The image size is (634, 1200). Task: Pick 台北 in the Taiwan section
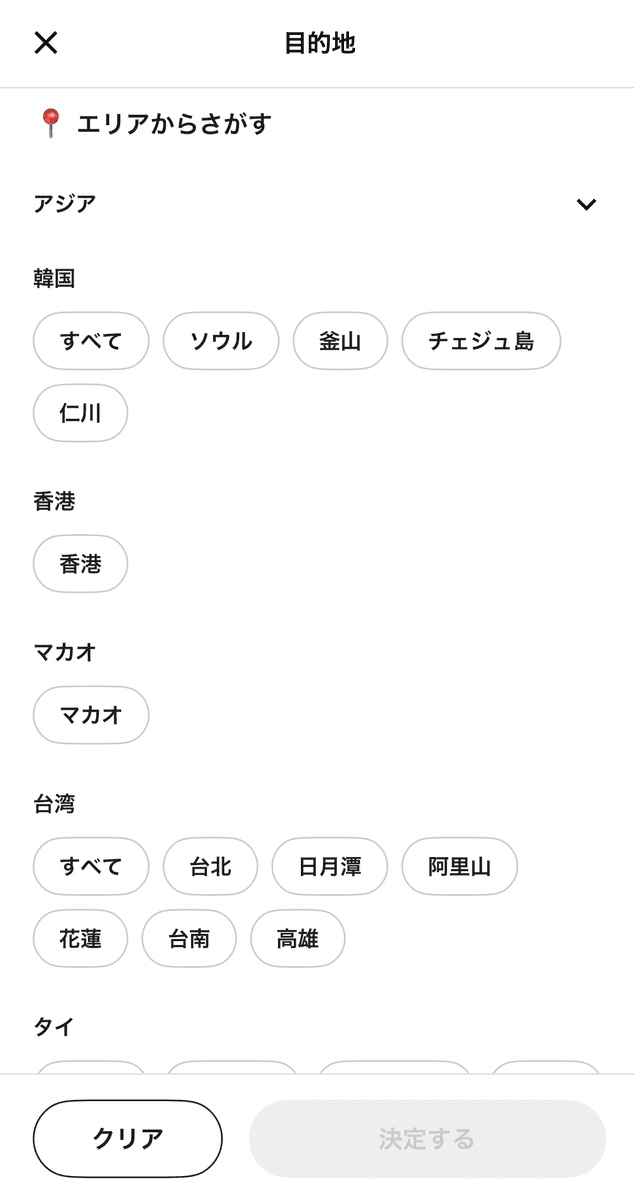[x=210, y=866]
